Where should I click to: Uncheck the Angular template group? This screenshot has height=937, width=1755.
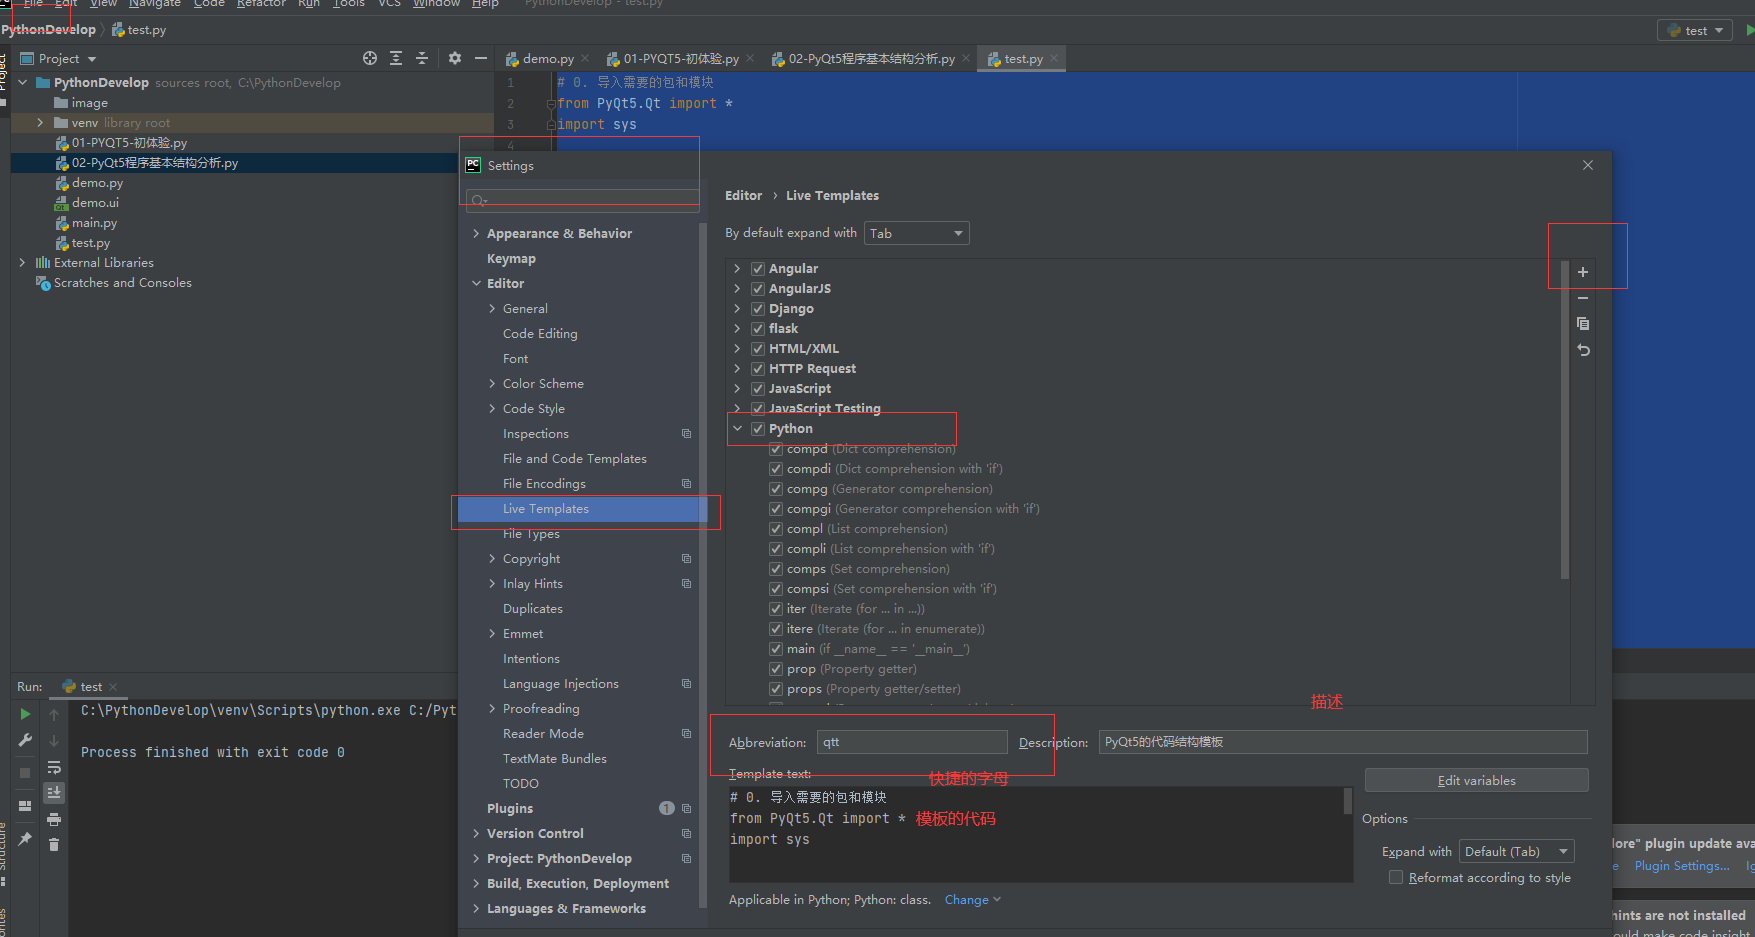pyautogui.click(x=758, y=269)
